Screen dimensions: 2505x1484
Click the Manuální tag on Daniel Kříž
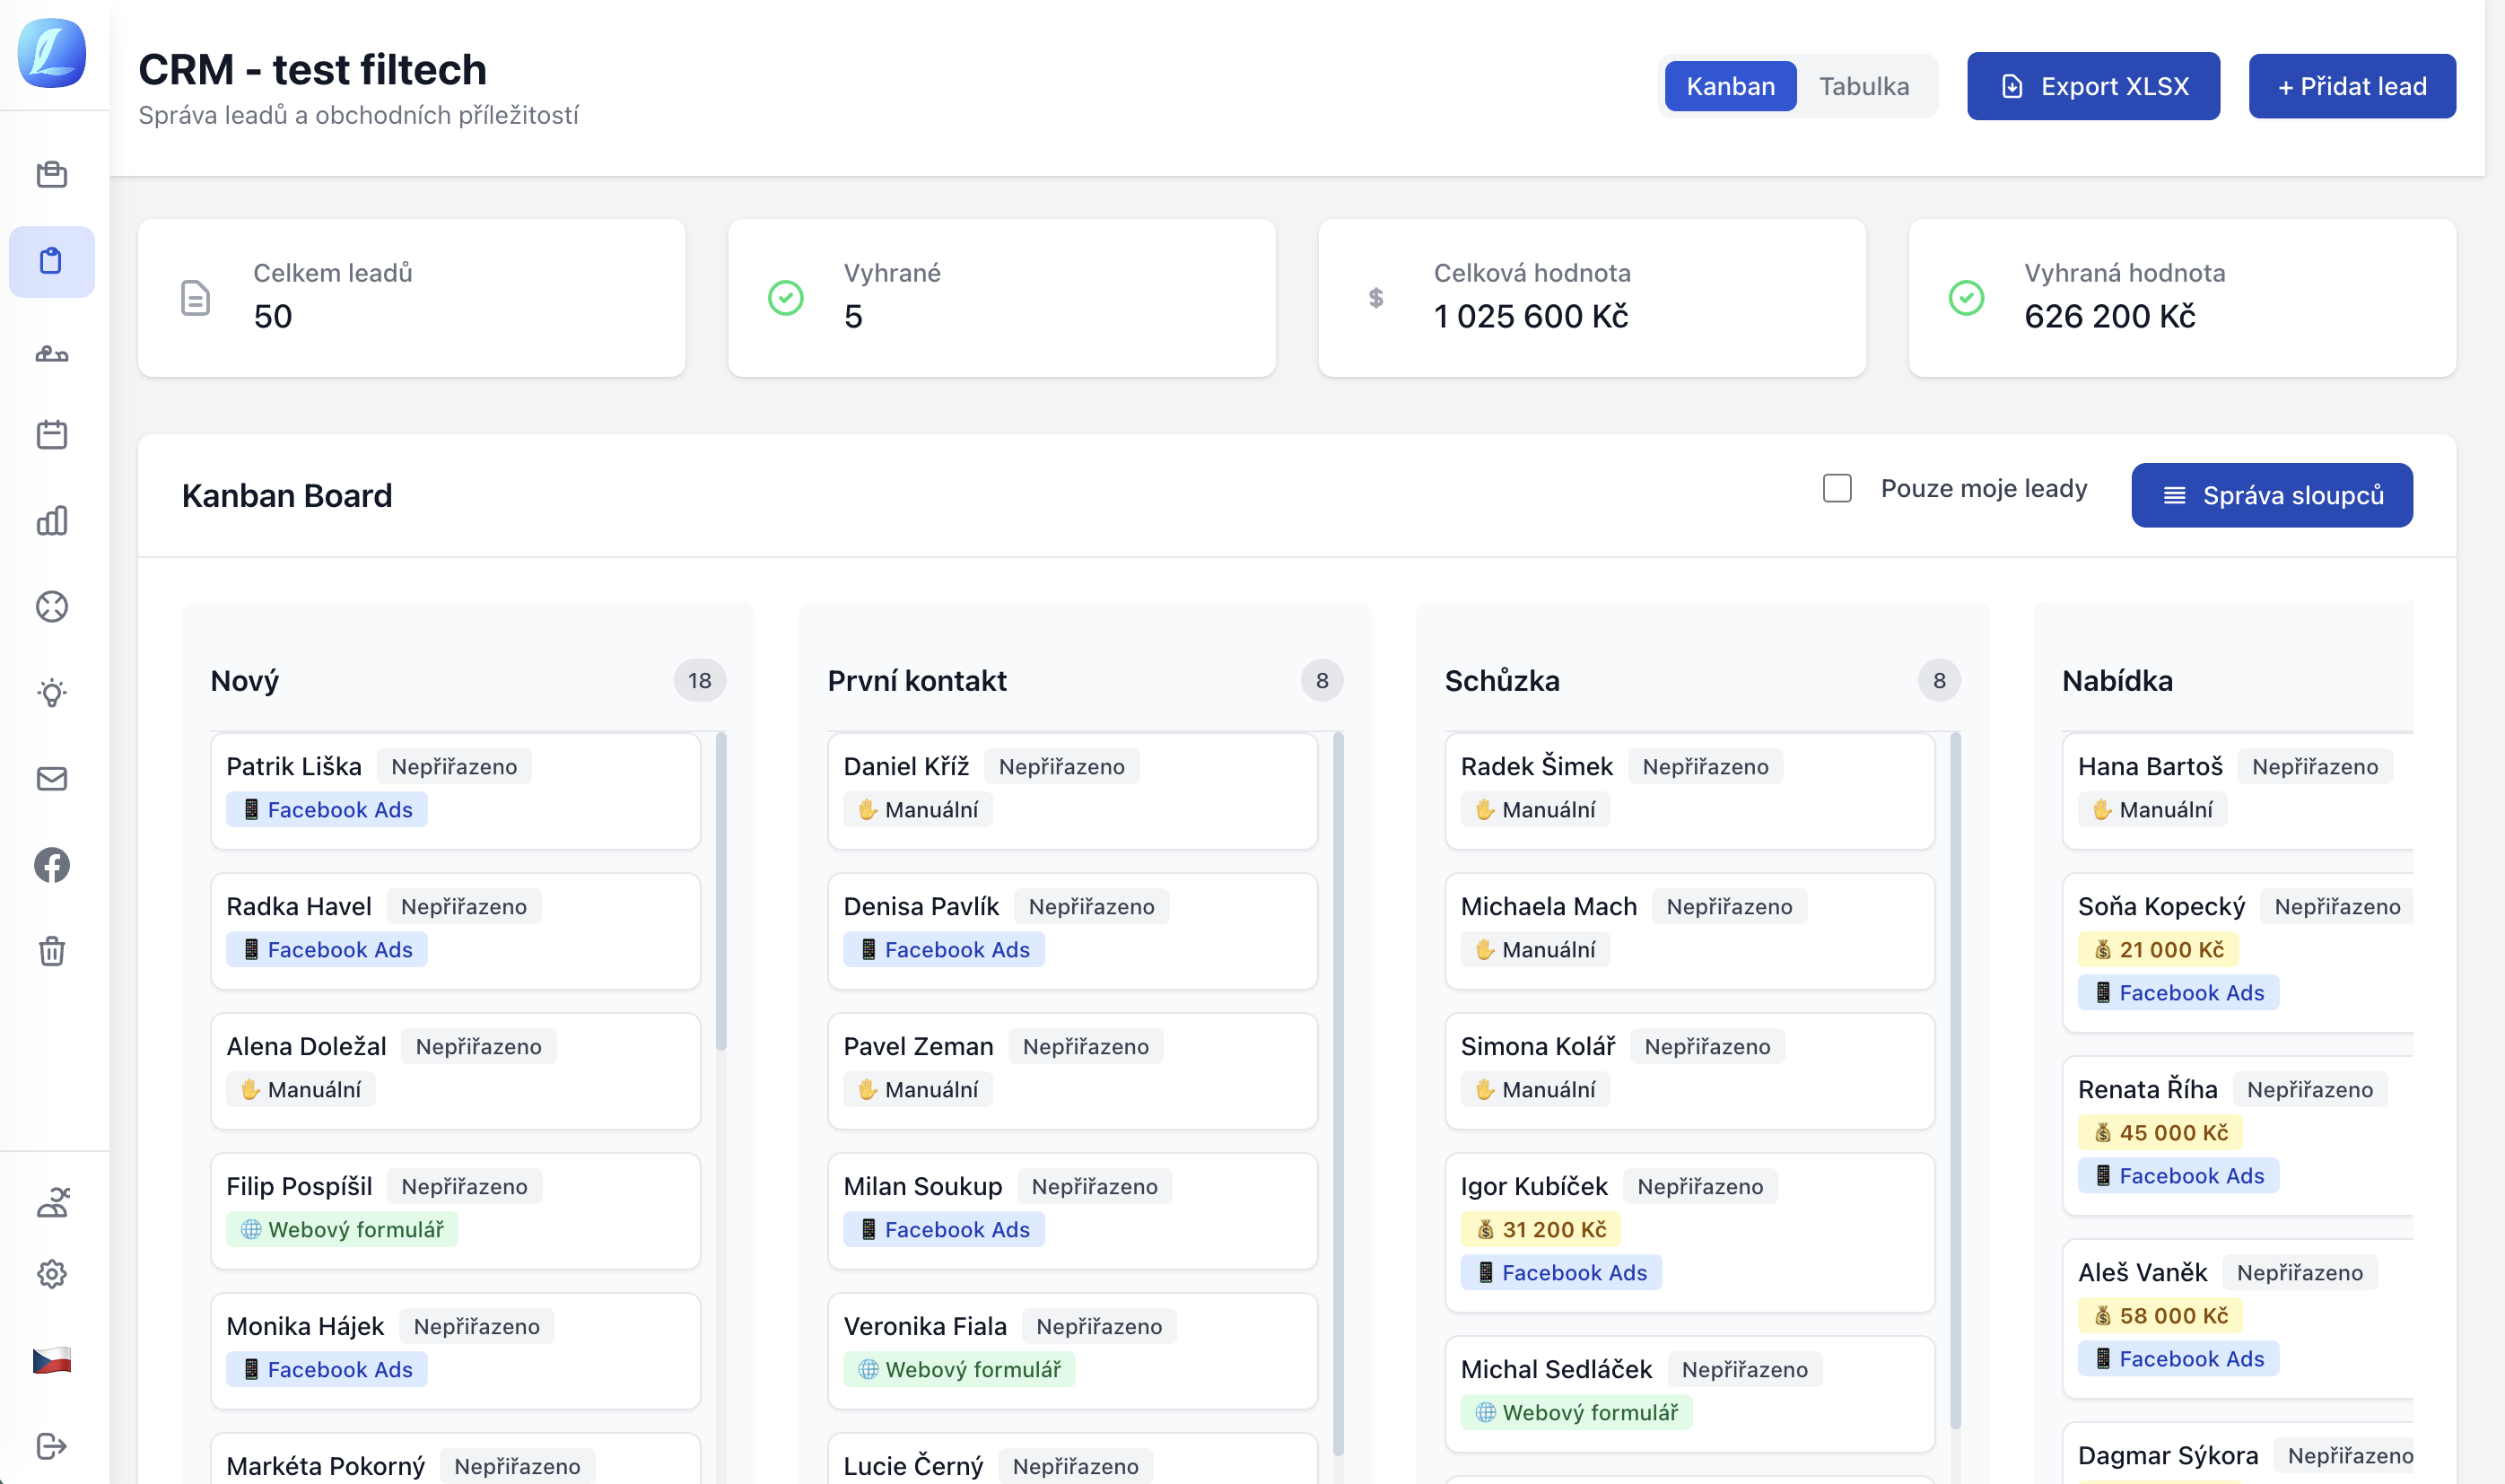(x=918, y=810)
